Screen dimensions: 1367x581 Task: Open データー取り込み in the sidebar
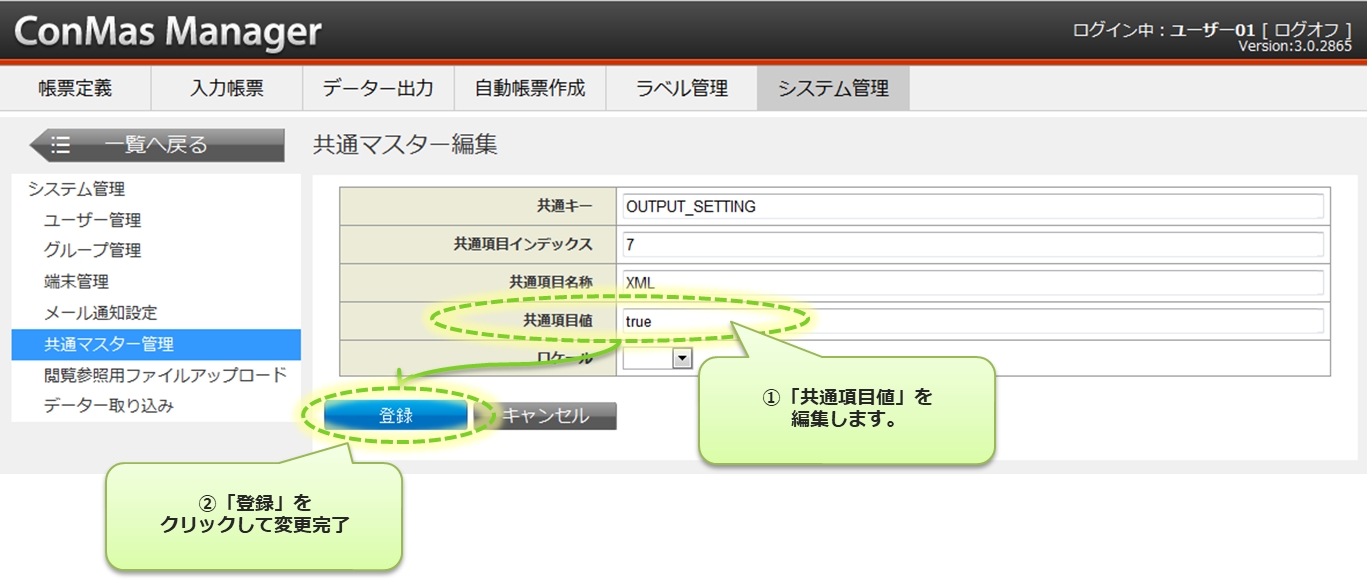coord(109,406)
